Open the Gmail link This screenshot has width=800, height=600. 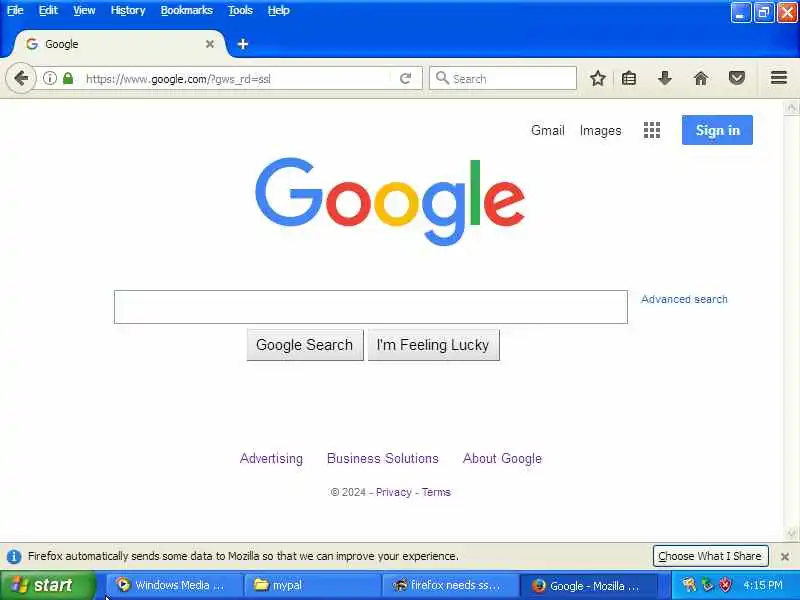click(x=547, y=131)
